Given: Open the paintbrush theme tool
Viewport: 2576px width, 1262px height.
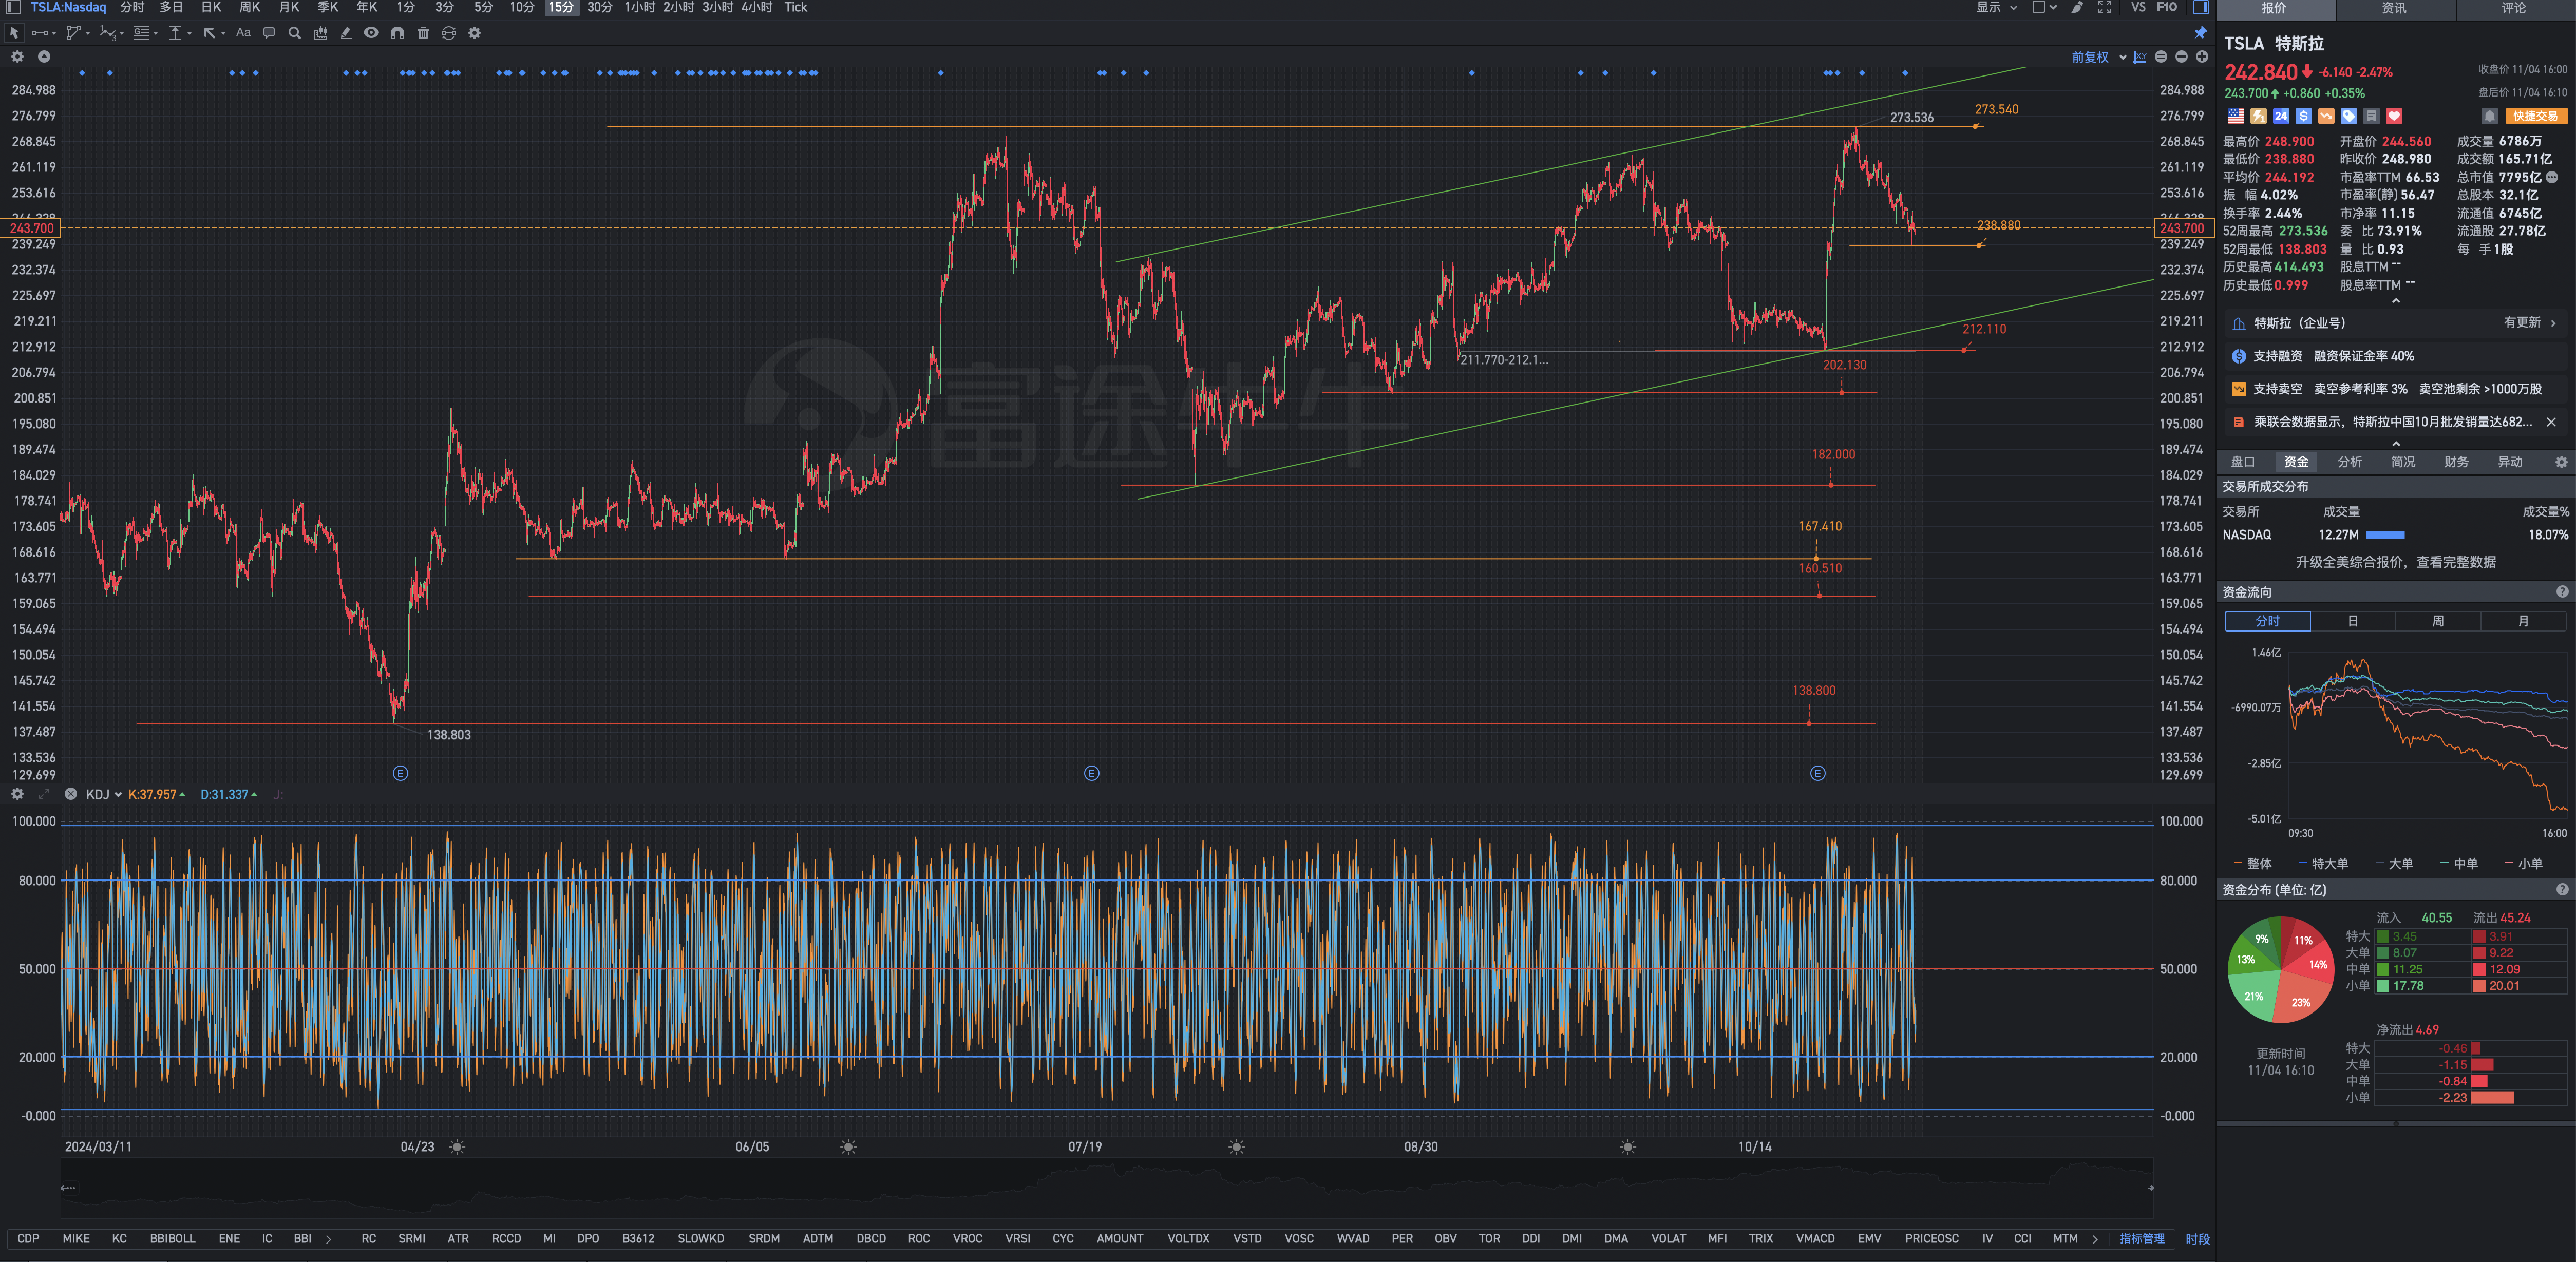Looking at the screenshot, I should tap(2078, 8).
